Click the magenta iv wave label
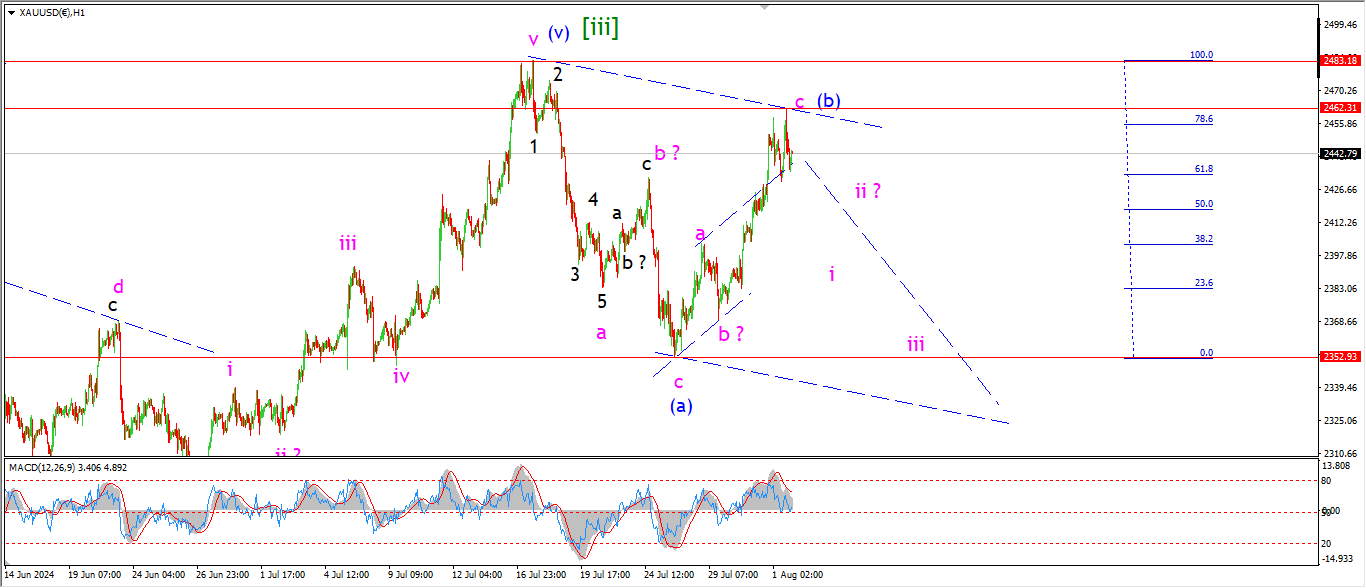Image resolution: width=1366 pixels, height=588 pixels. click(401, 376)
